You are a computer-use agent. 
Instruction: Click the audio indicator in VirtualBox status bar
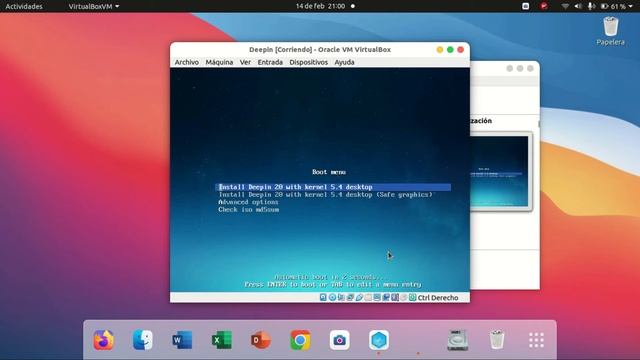click(x=341, y=298)
